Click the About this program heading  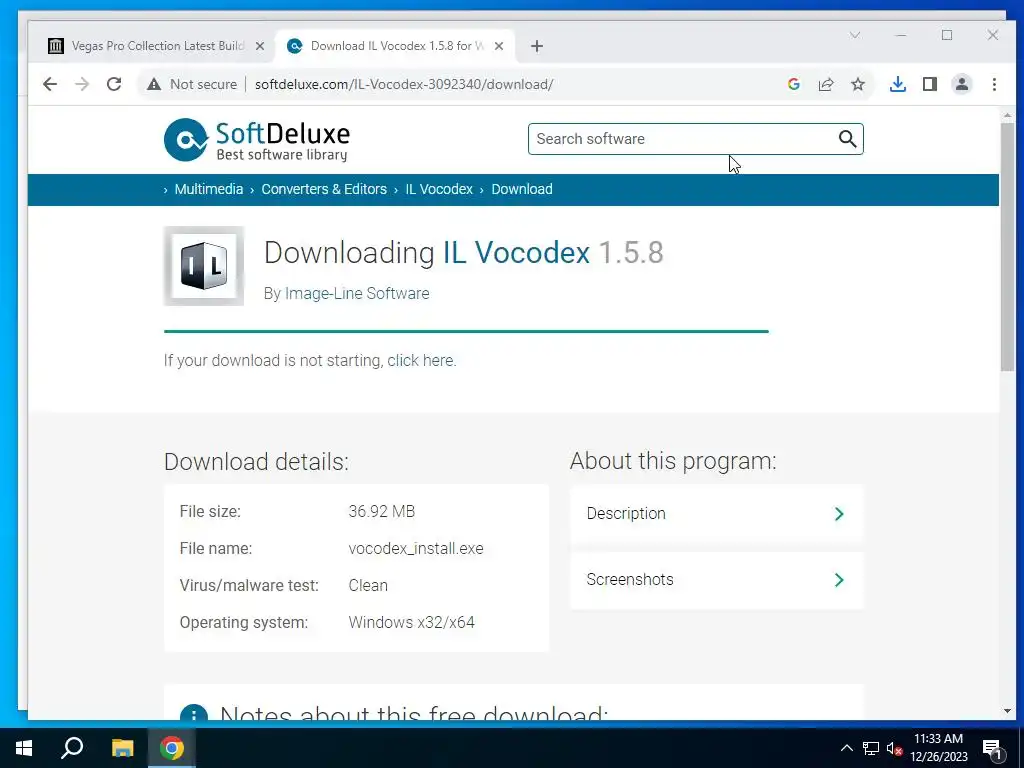[x=673, y=461]
